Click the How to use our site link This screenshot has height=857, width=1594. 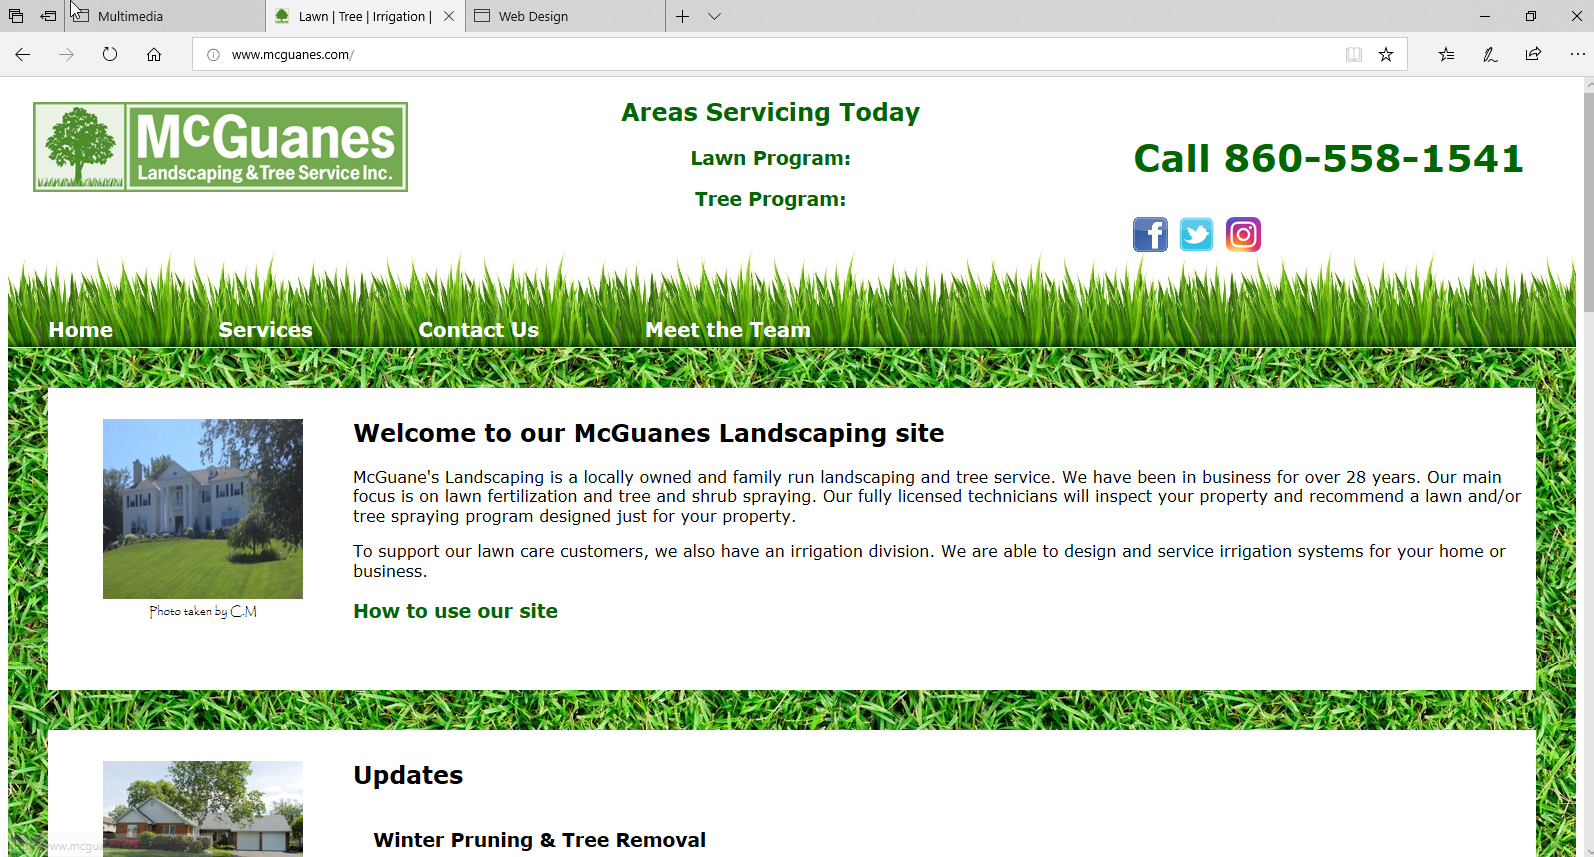pyautogui.click(x=455, y=611)
